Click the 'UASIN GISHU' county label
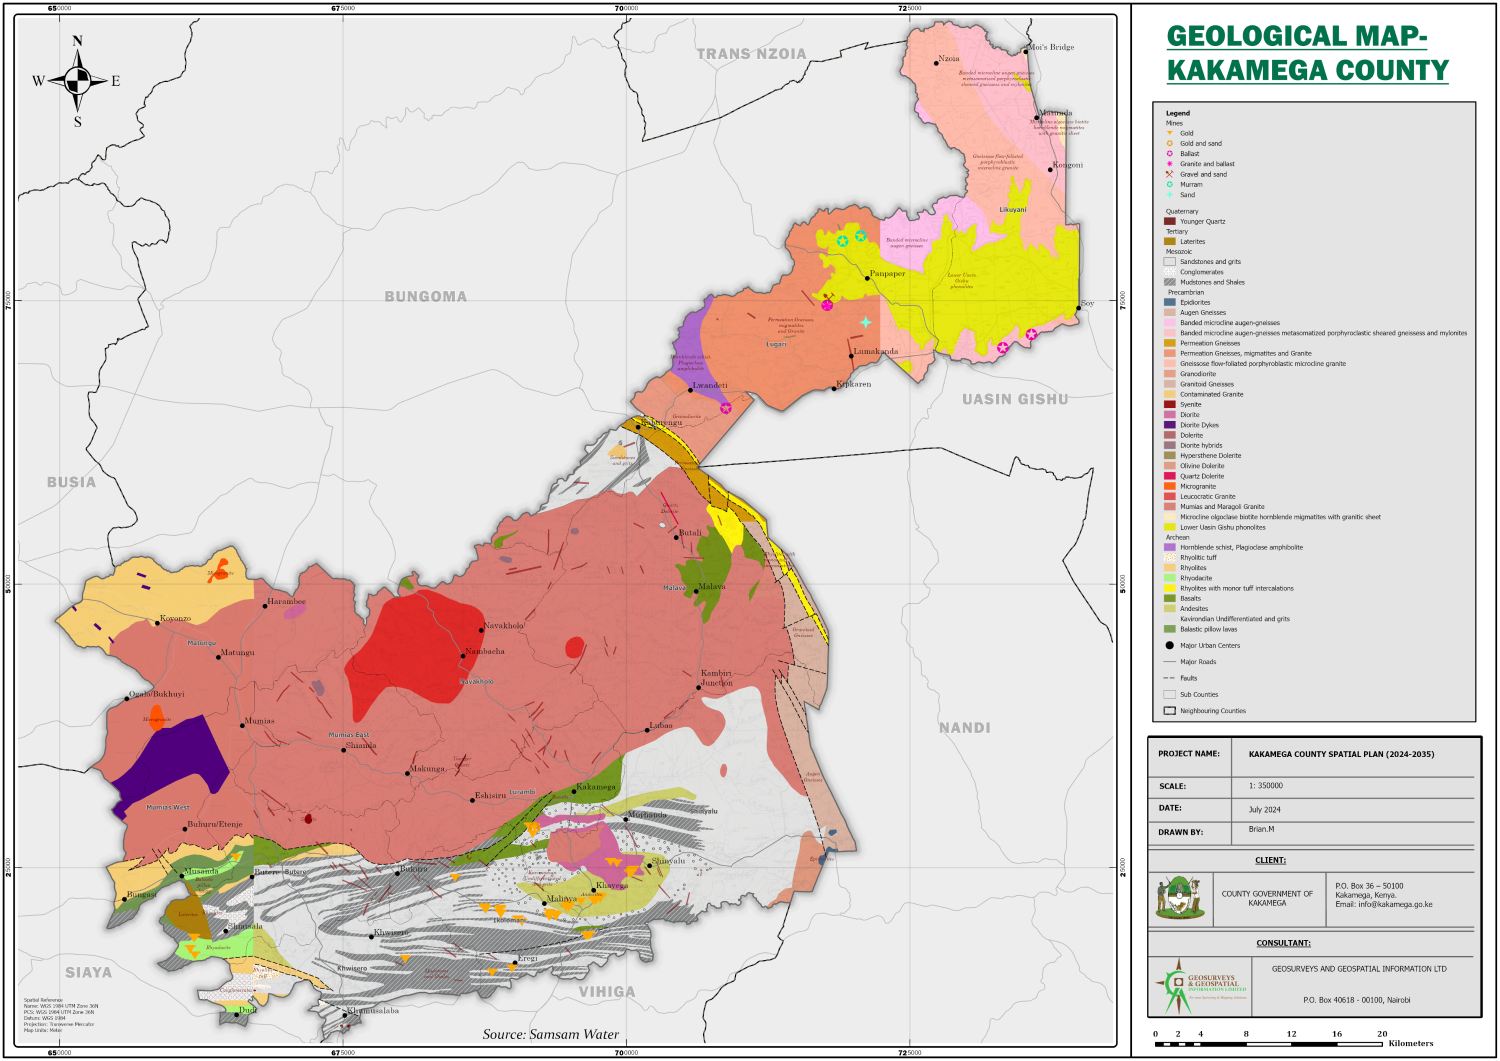This screenshot has height=1061, width=1500. click(1015, 399)
